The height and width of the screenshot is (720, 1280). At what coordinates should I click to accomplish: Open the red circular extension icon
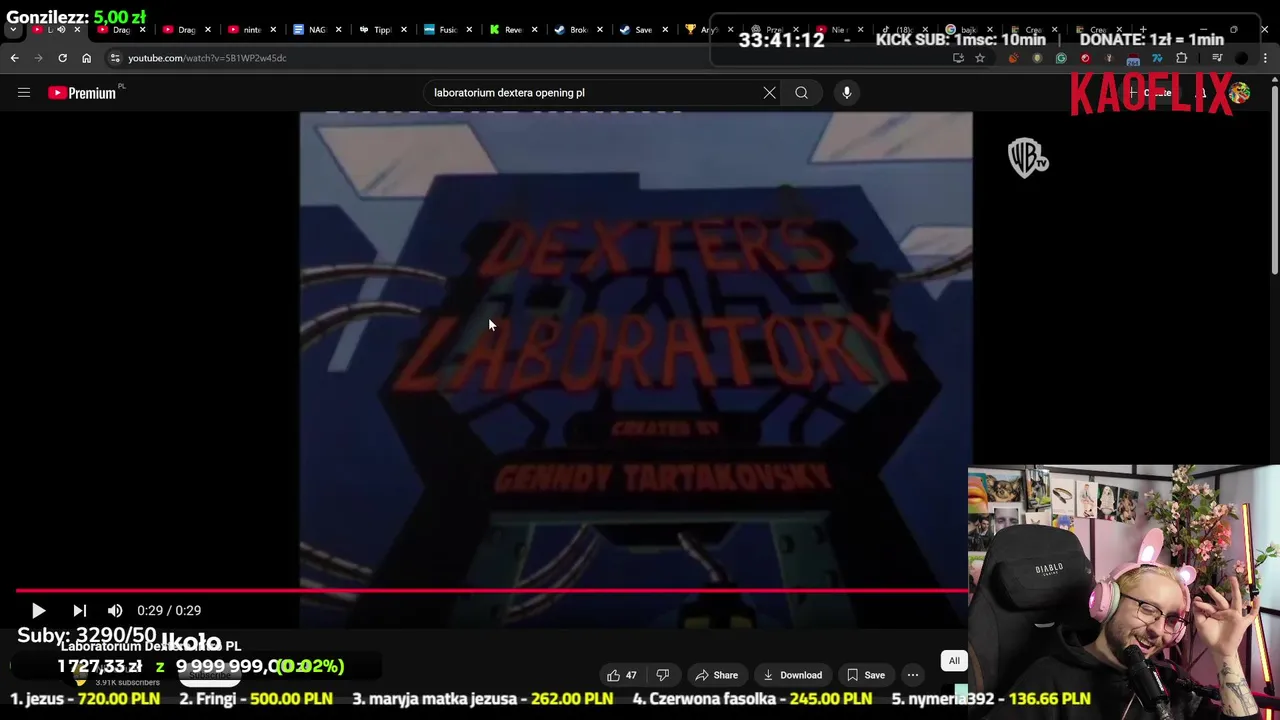pos(1085,58)
